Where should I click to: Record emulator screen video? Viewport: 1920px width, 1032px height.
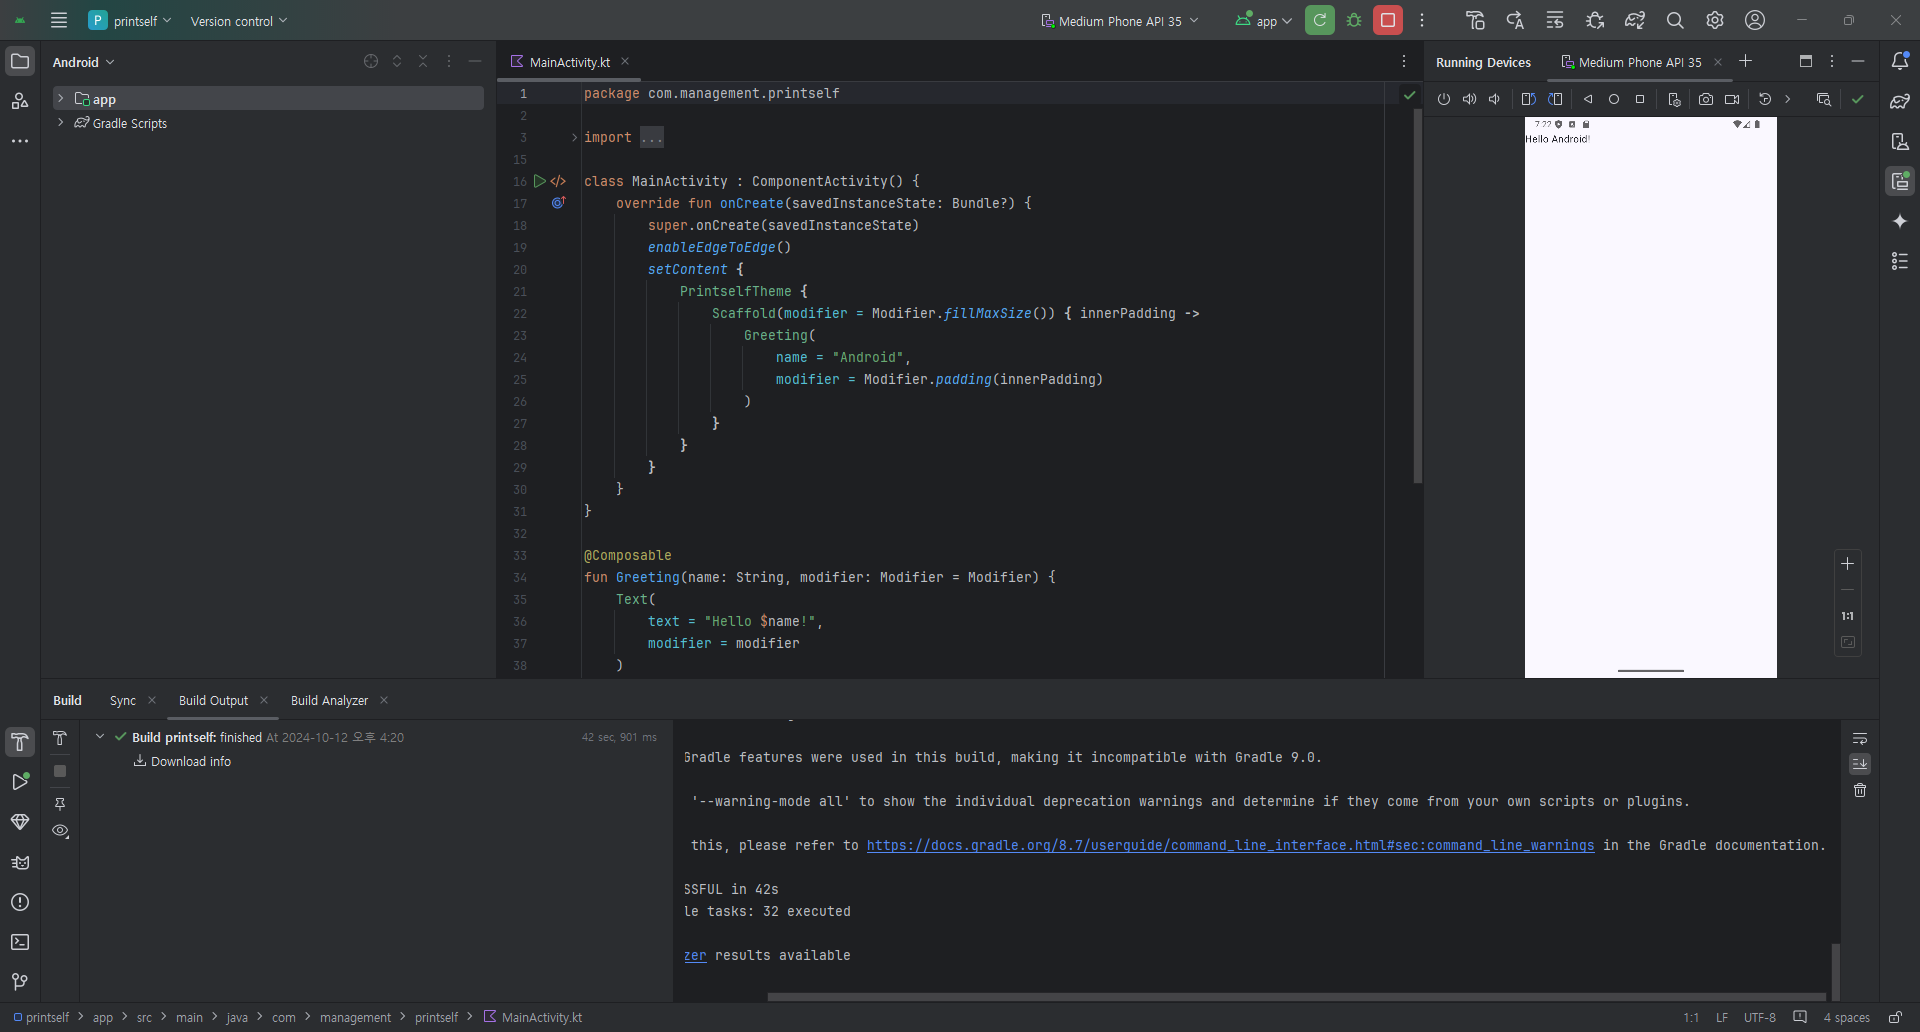[1732, 99]
